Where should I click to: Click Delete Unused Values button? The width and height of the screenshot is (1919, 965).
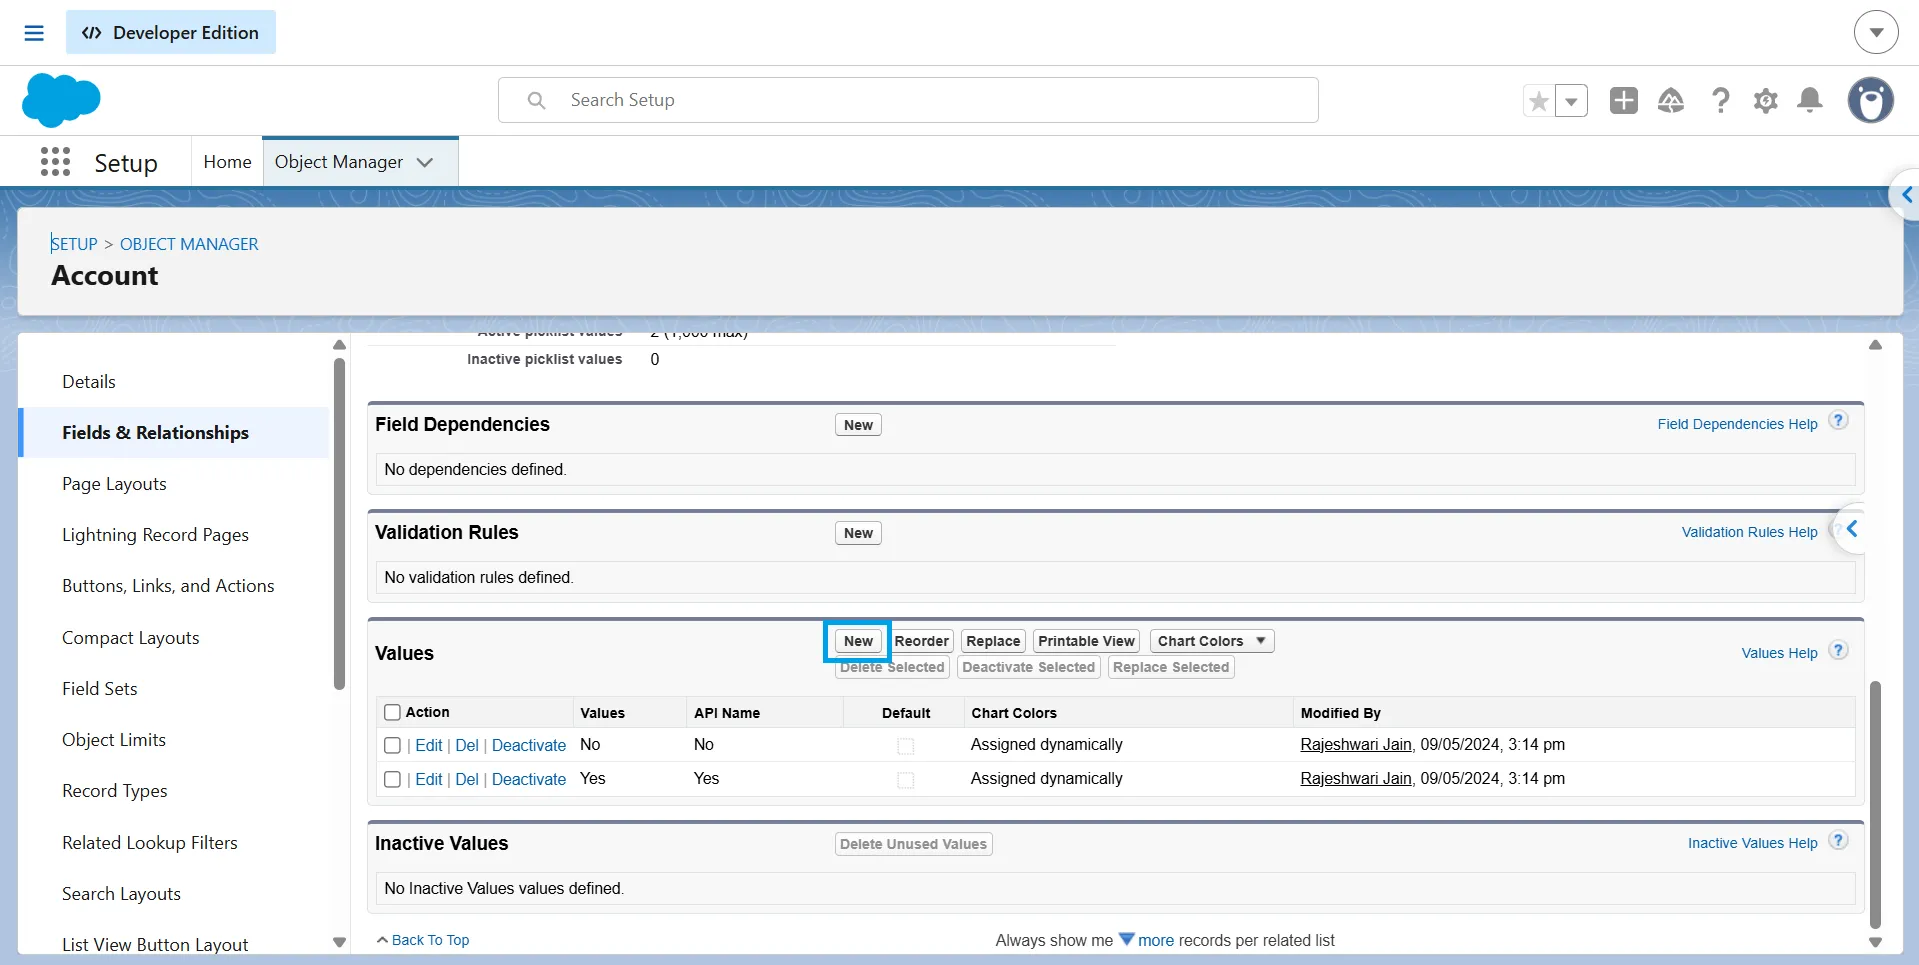coord(914,844)
